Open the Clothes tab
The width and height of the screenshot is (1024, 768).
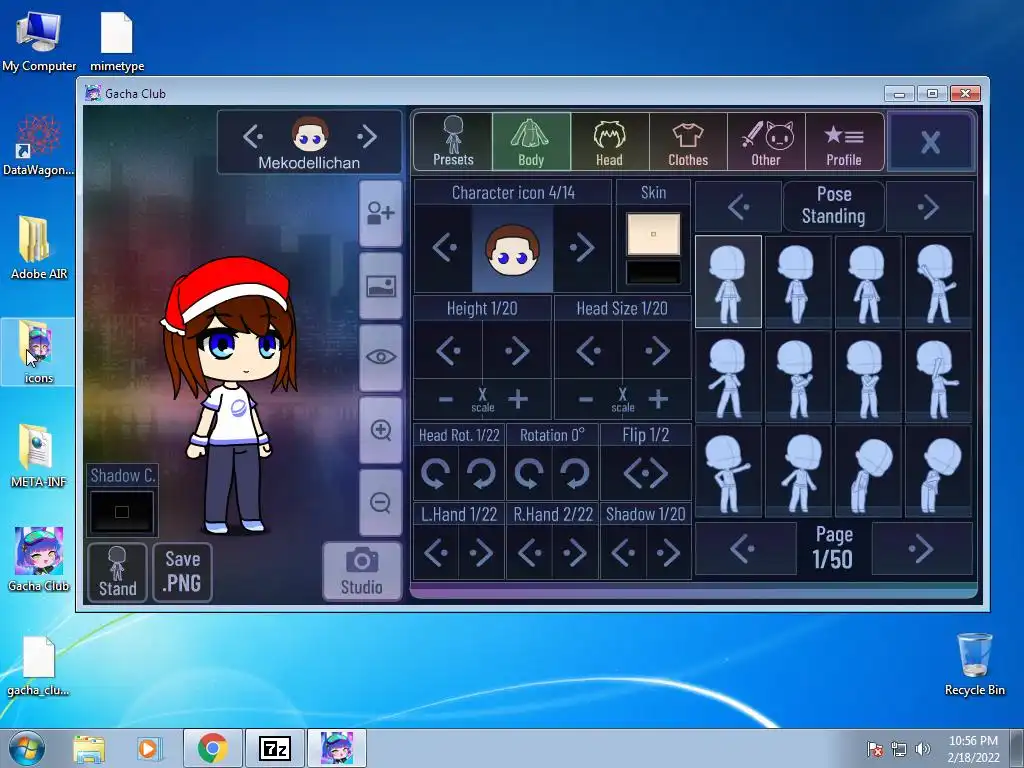pos(688,142)
